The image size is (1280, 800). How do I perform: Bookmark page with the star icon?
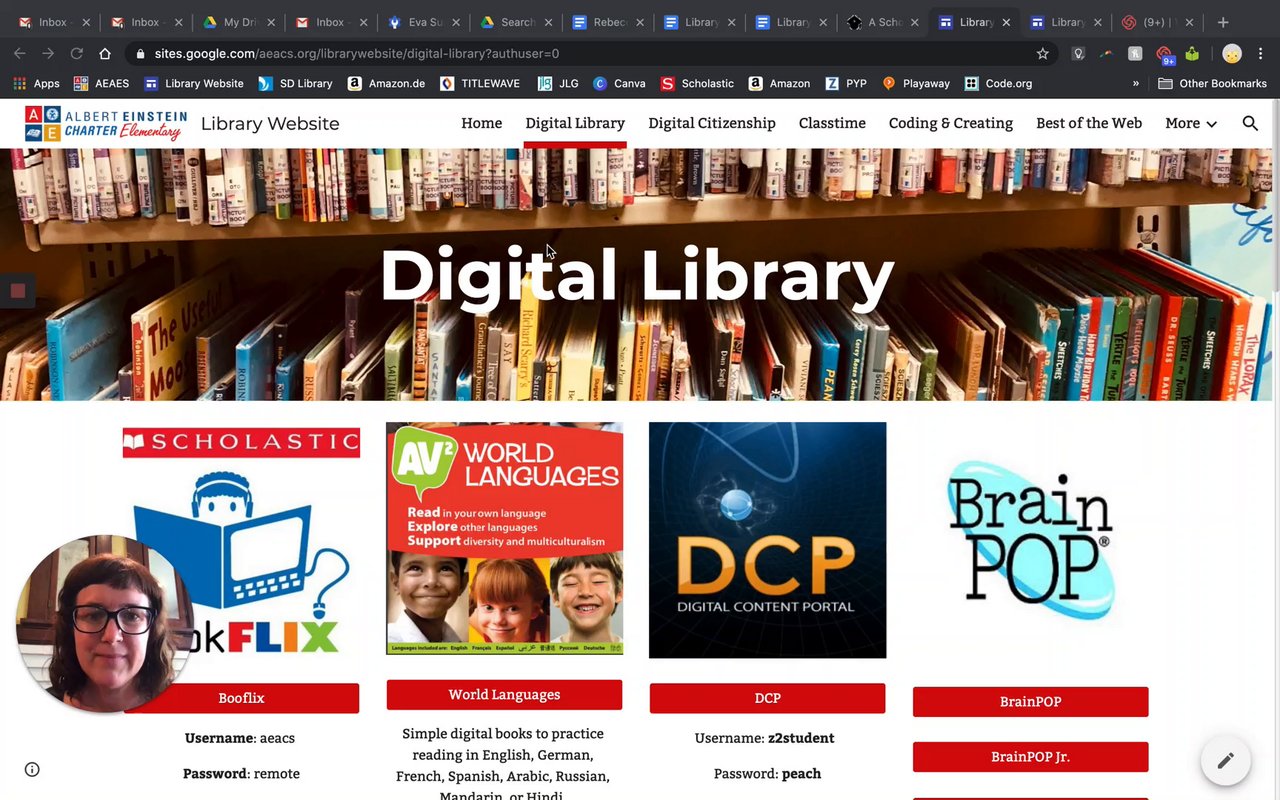tap(1043, 54)
